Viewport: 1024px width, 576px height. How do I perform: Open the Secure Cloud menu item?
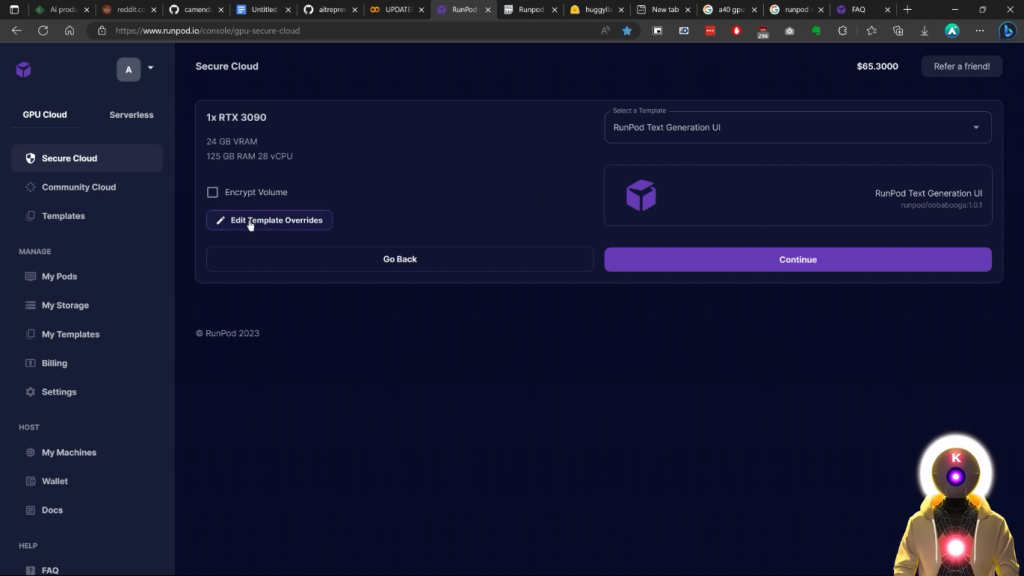87,158
